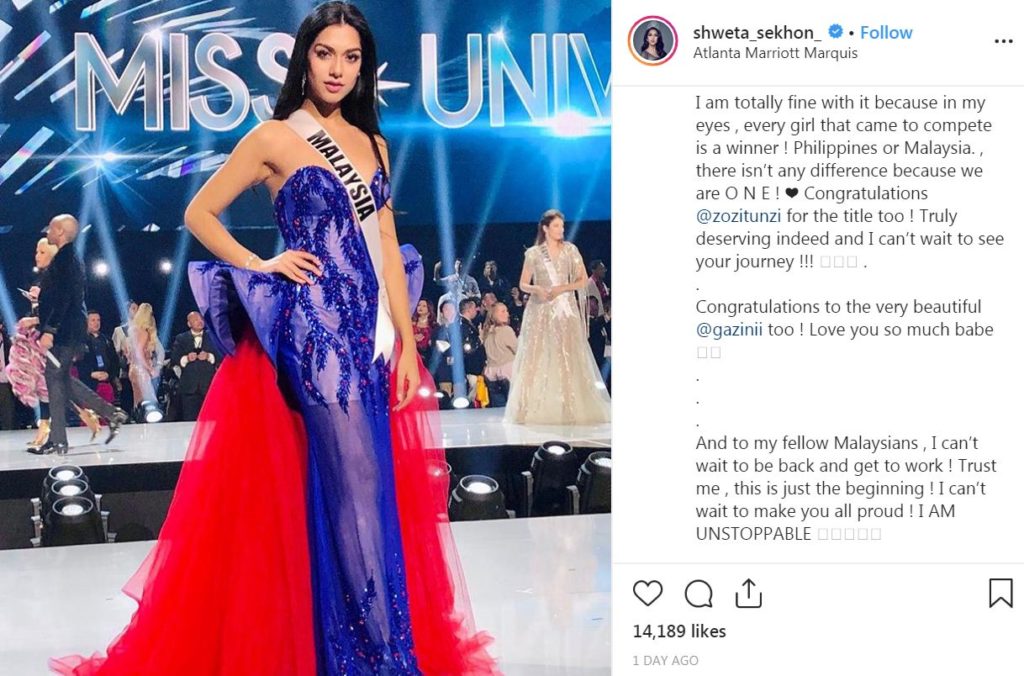
Task: Visit the @gazinii mention
Action: pyautogui.click(x=729, y=329)
